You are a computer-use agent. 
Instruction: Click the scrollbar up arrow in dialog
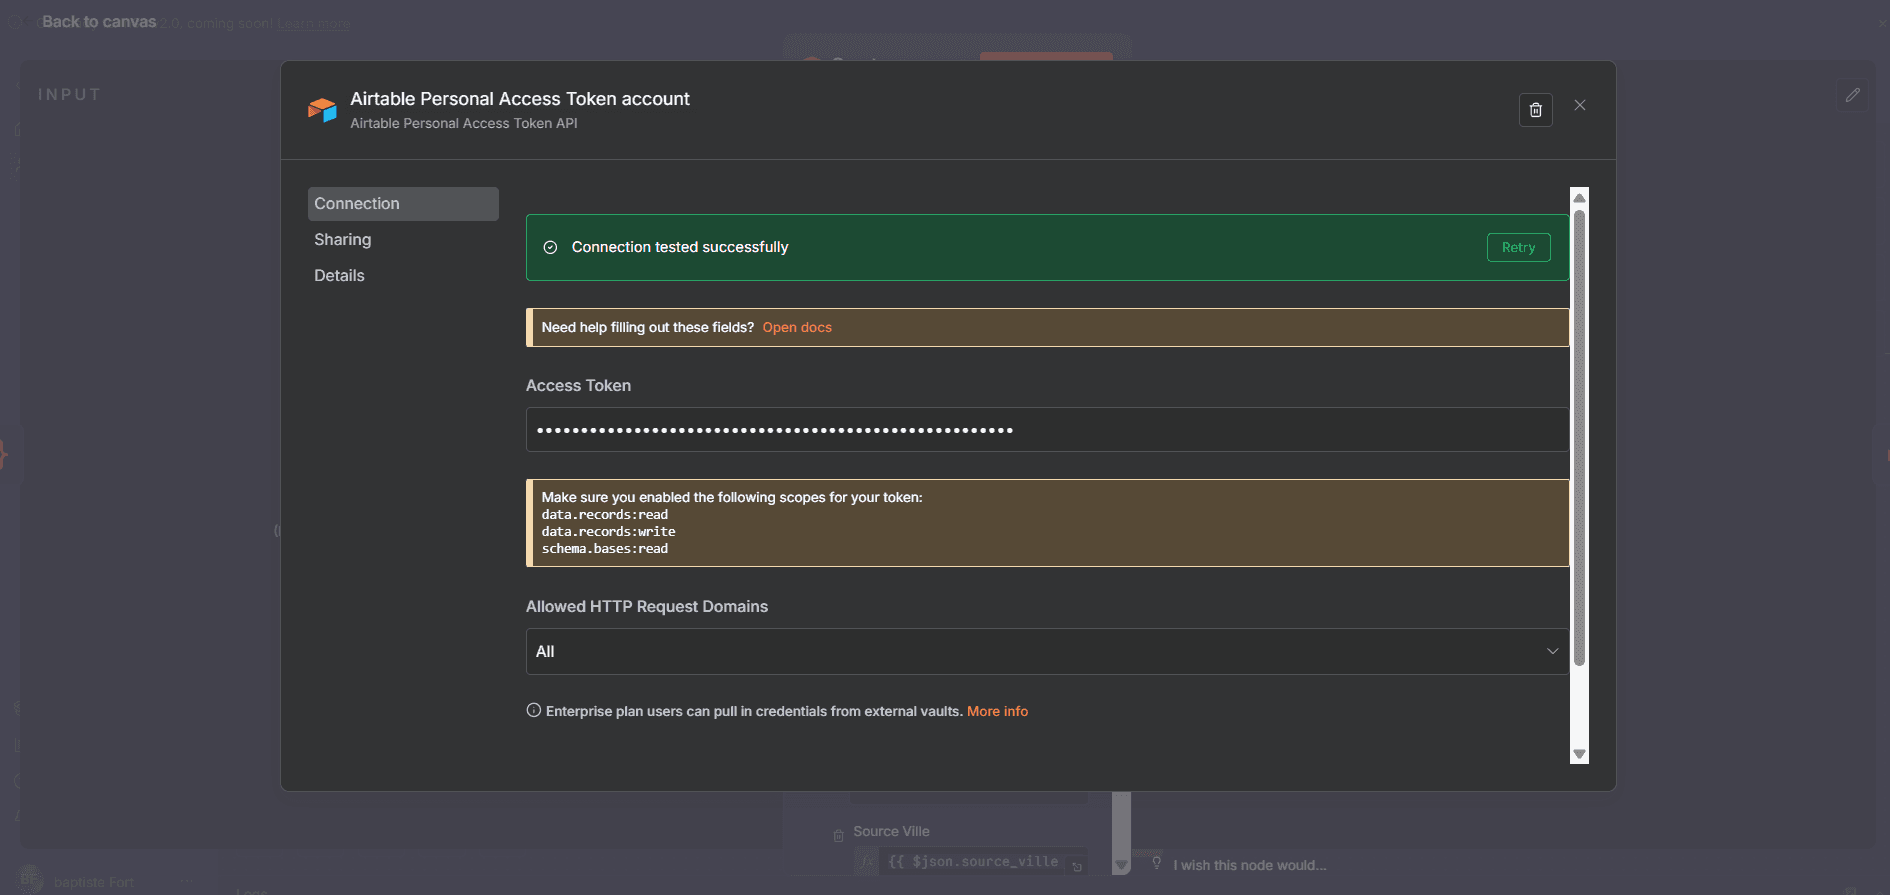click(1579, 197)
